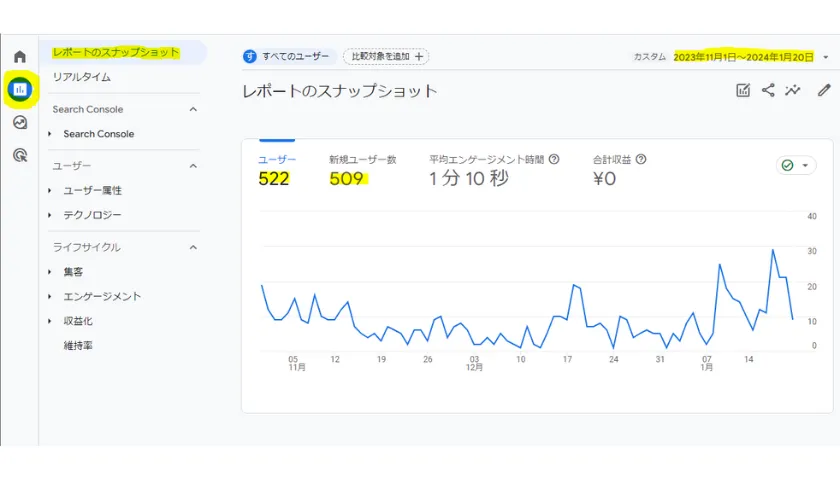Image resolution: width=840 pixels, height=480 pixels.
Task: Collapse the Search Console section chevron
Action: point(193,110)
